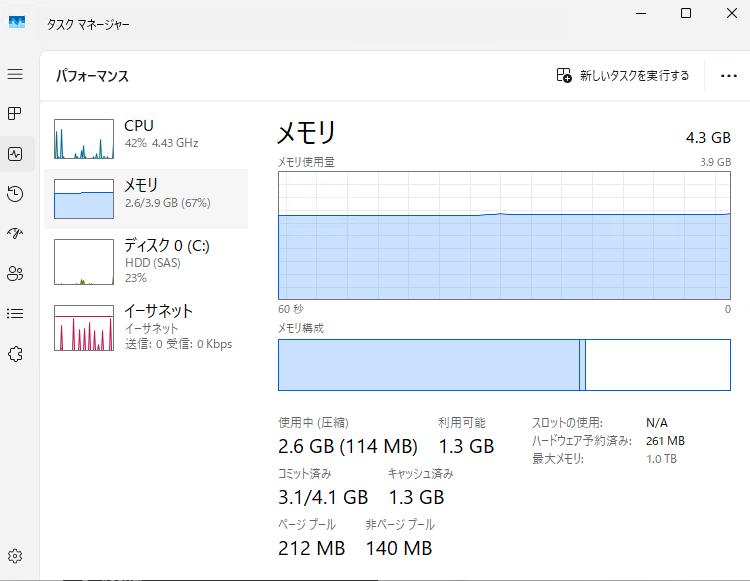Go to the Processes page icon
This screenshot has height=581, width=750.
point(15,114)
